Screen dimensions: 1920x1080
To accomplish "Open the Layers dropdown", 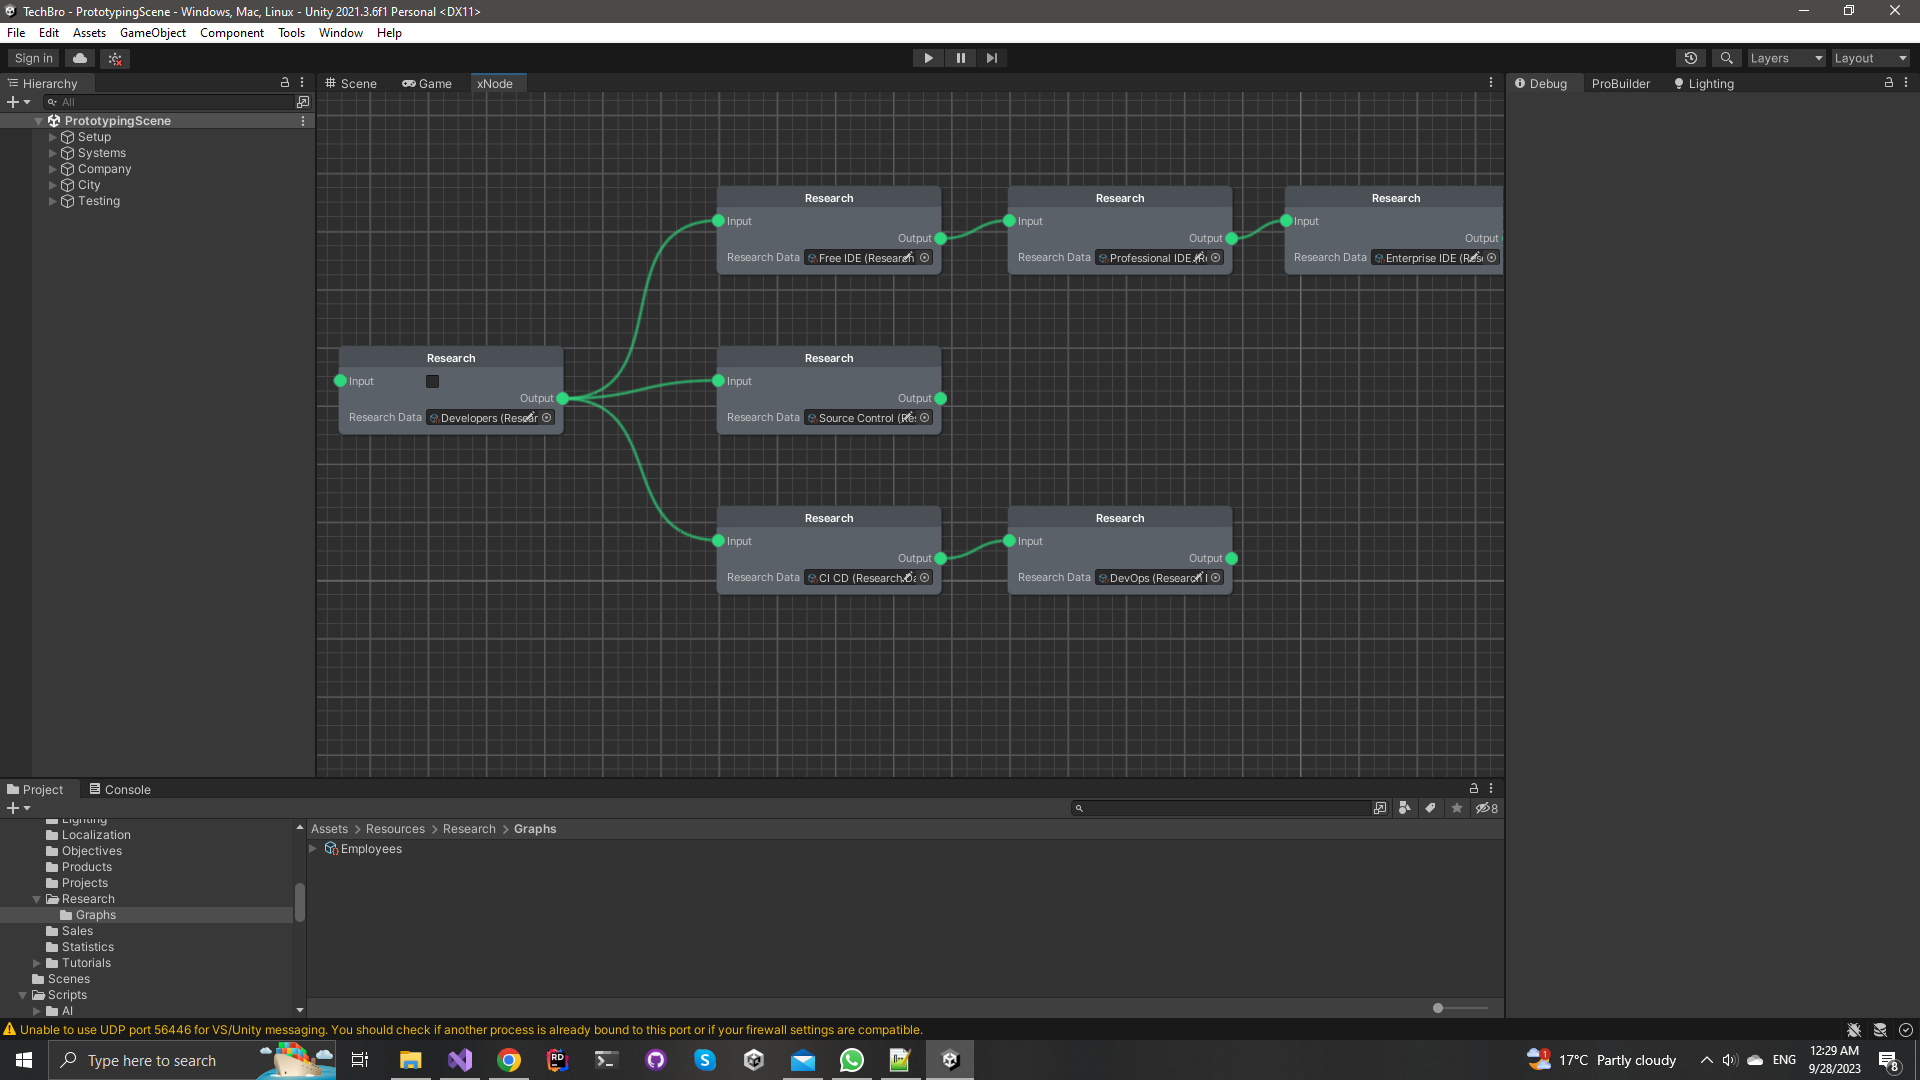I will coord(1786,58).
